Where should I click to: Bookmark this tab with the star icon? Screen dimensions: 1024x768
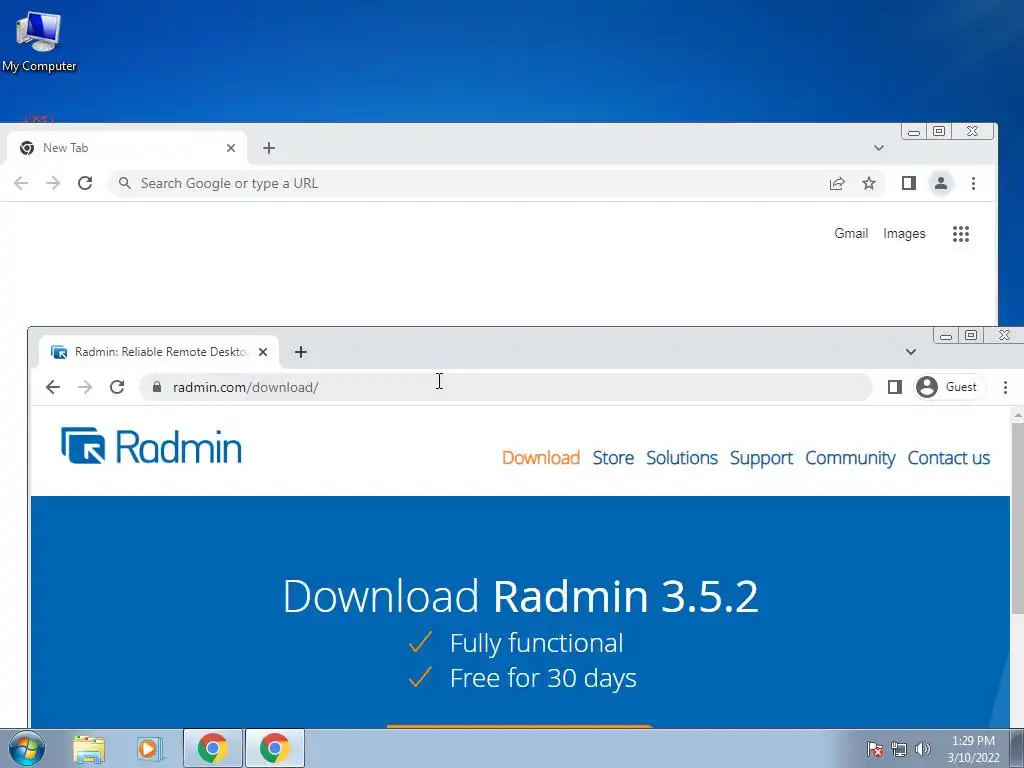click(x=869, y=184)
